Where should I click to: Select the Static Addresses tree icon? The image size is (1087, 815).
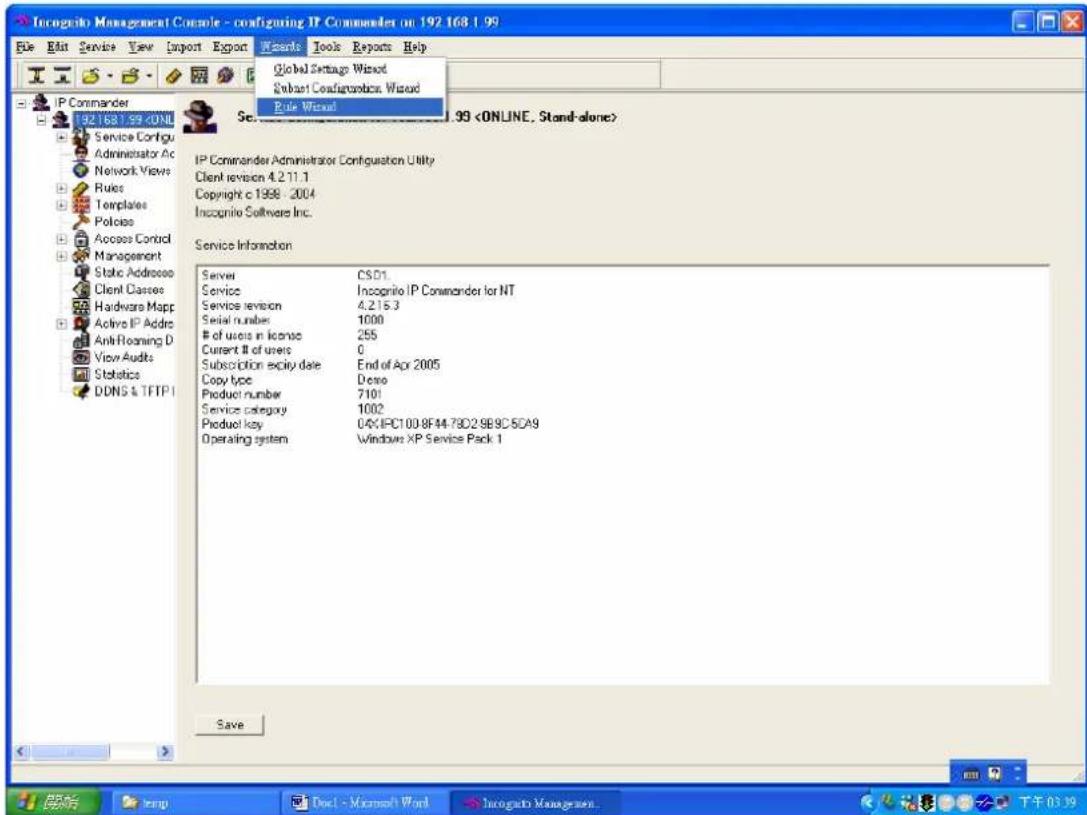click(x=82, y=272)
